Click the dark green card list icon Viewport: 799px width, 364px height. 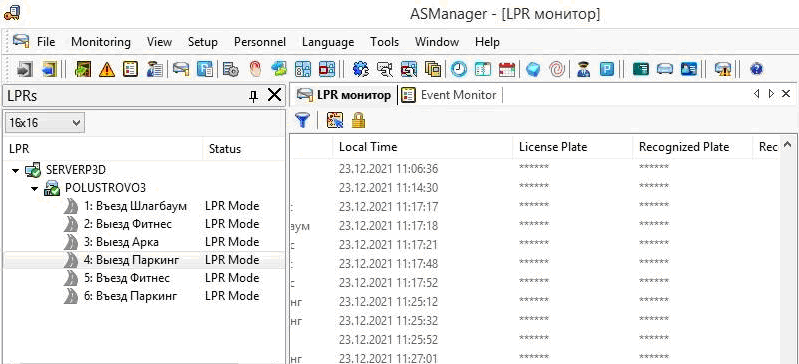(641, 69)
